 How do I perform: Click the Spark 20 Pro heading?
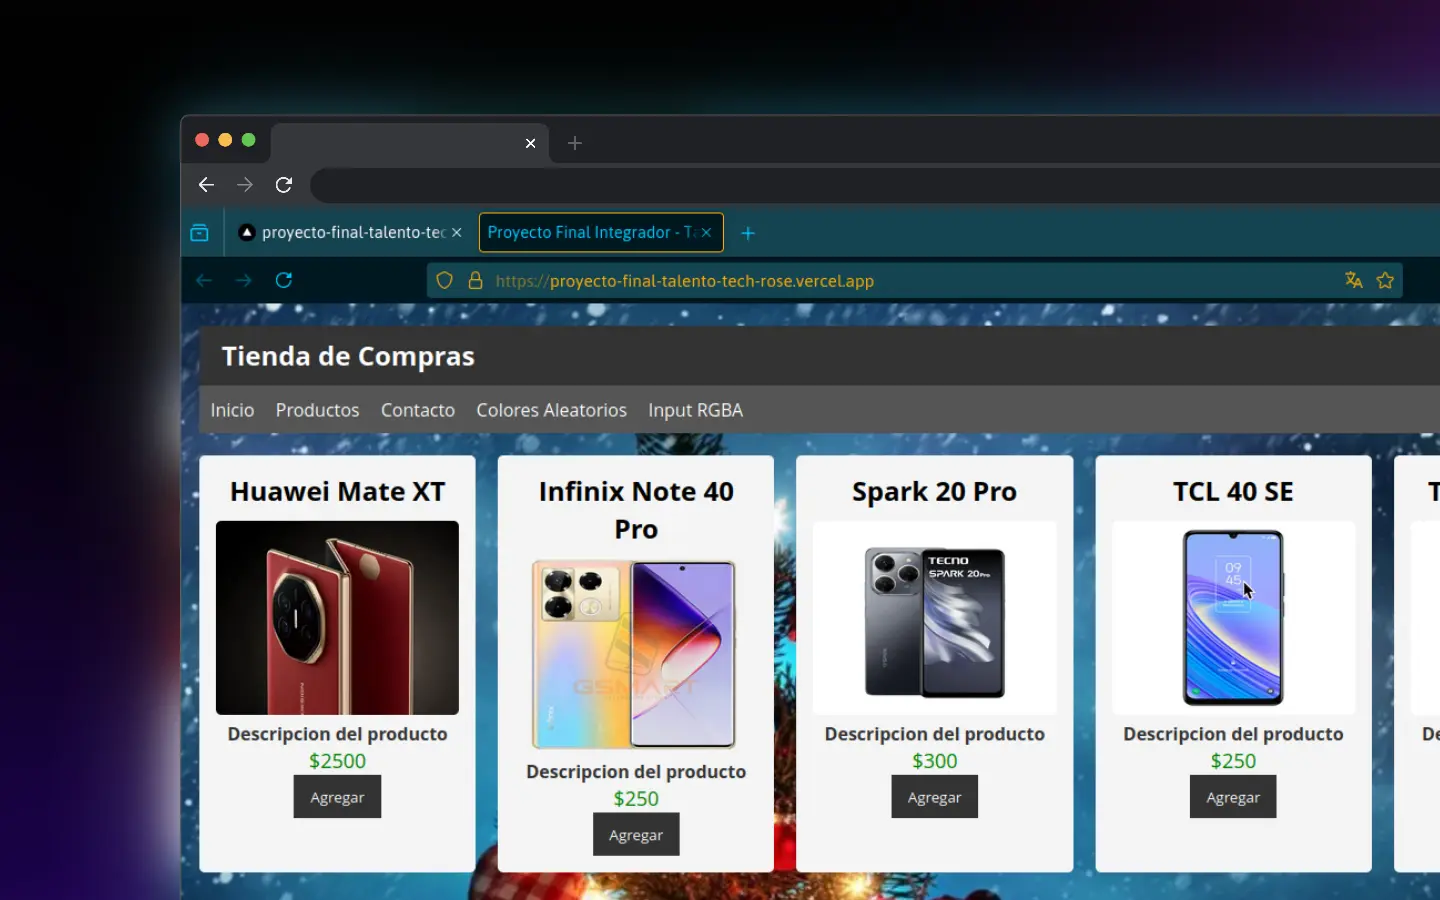tap(934, 492)
